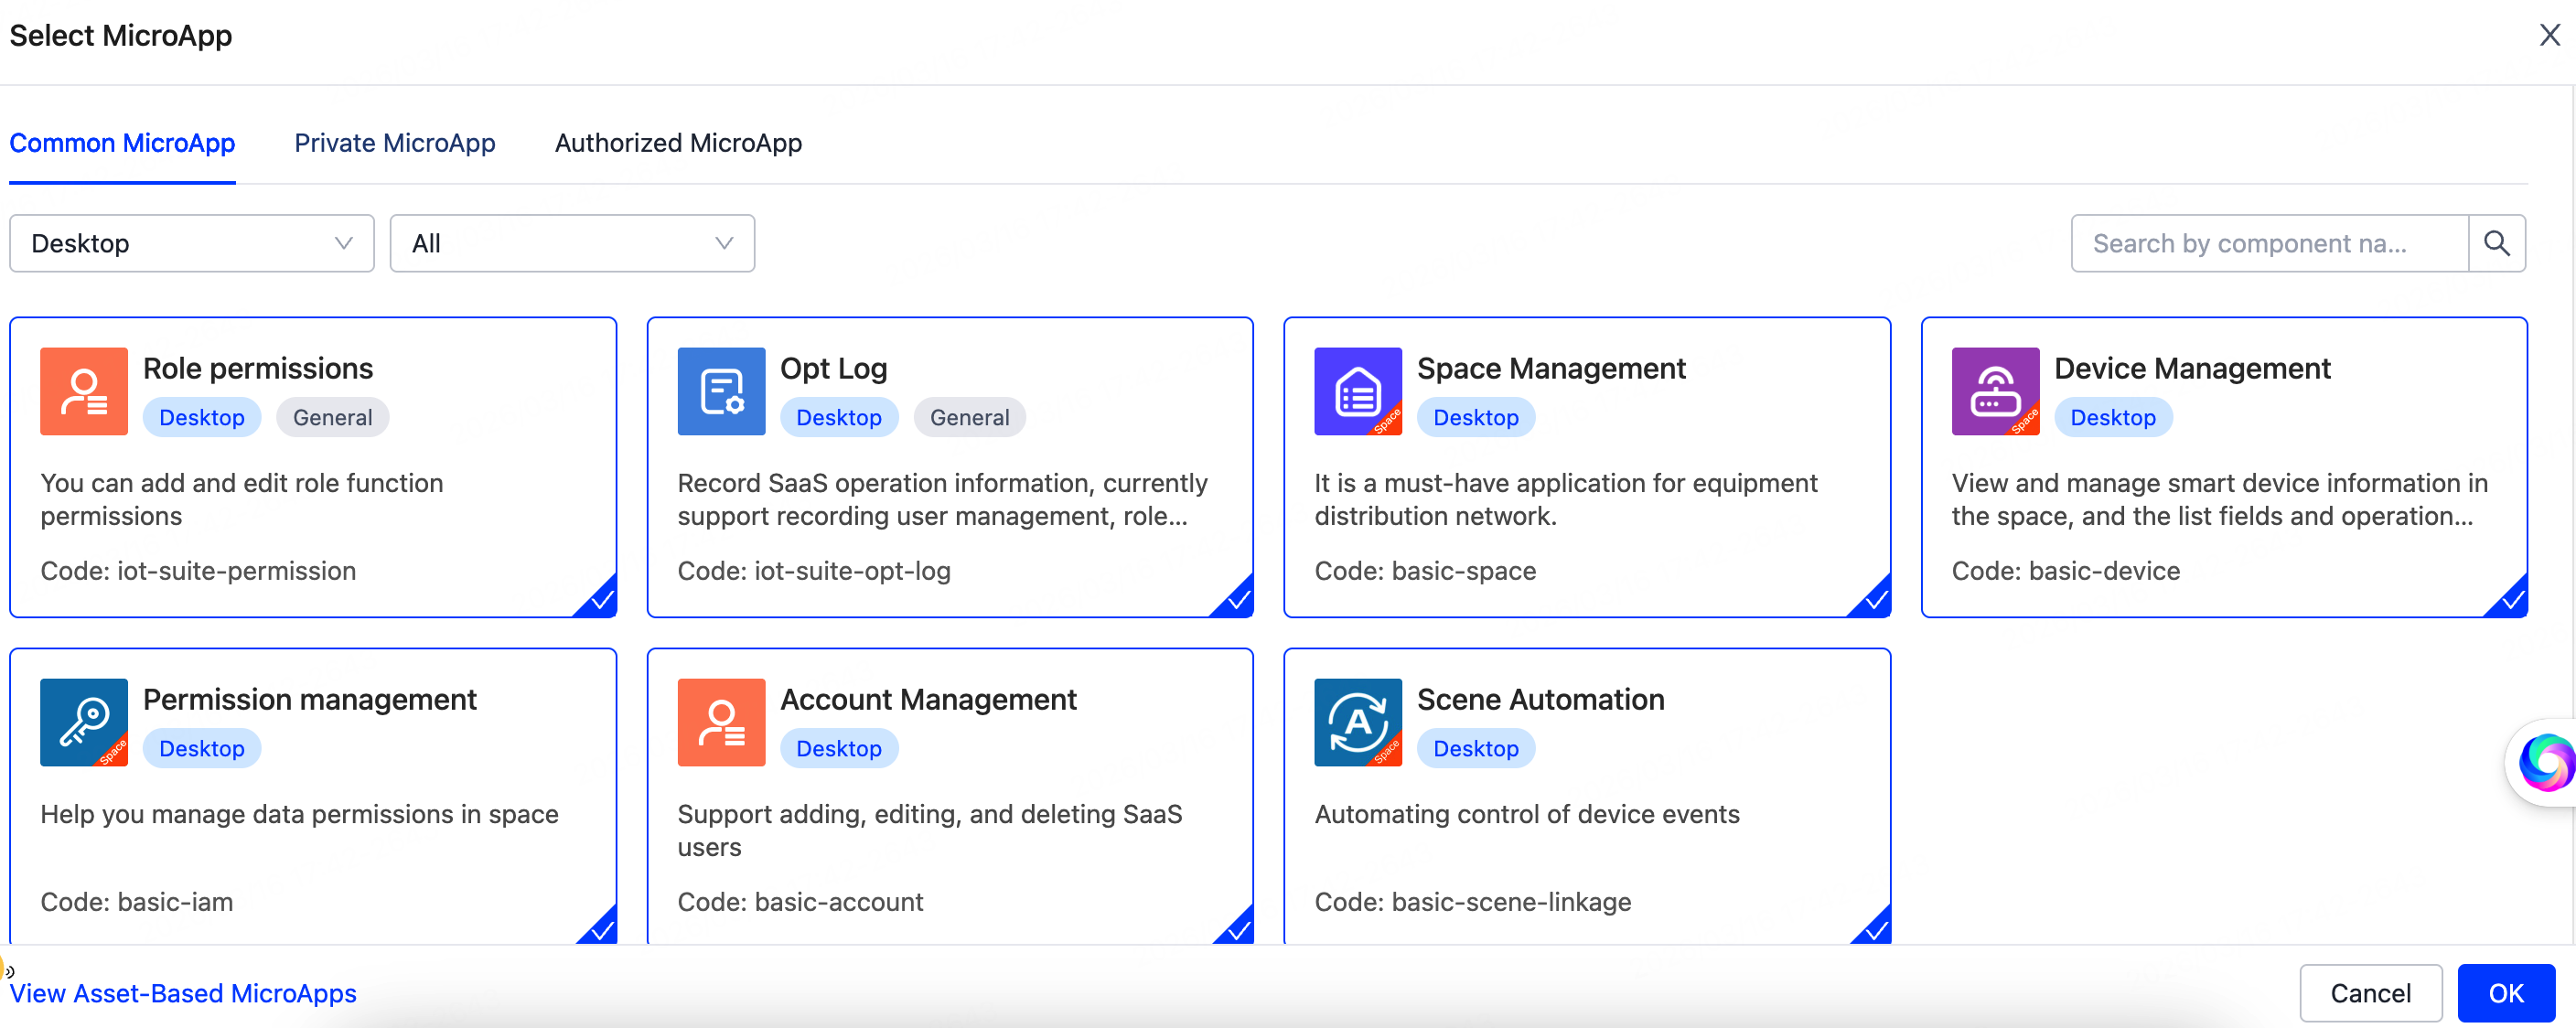Switch to the Private MicroApp tab

tap(395, 143)
